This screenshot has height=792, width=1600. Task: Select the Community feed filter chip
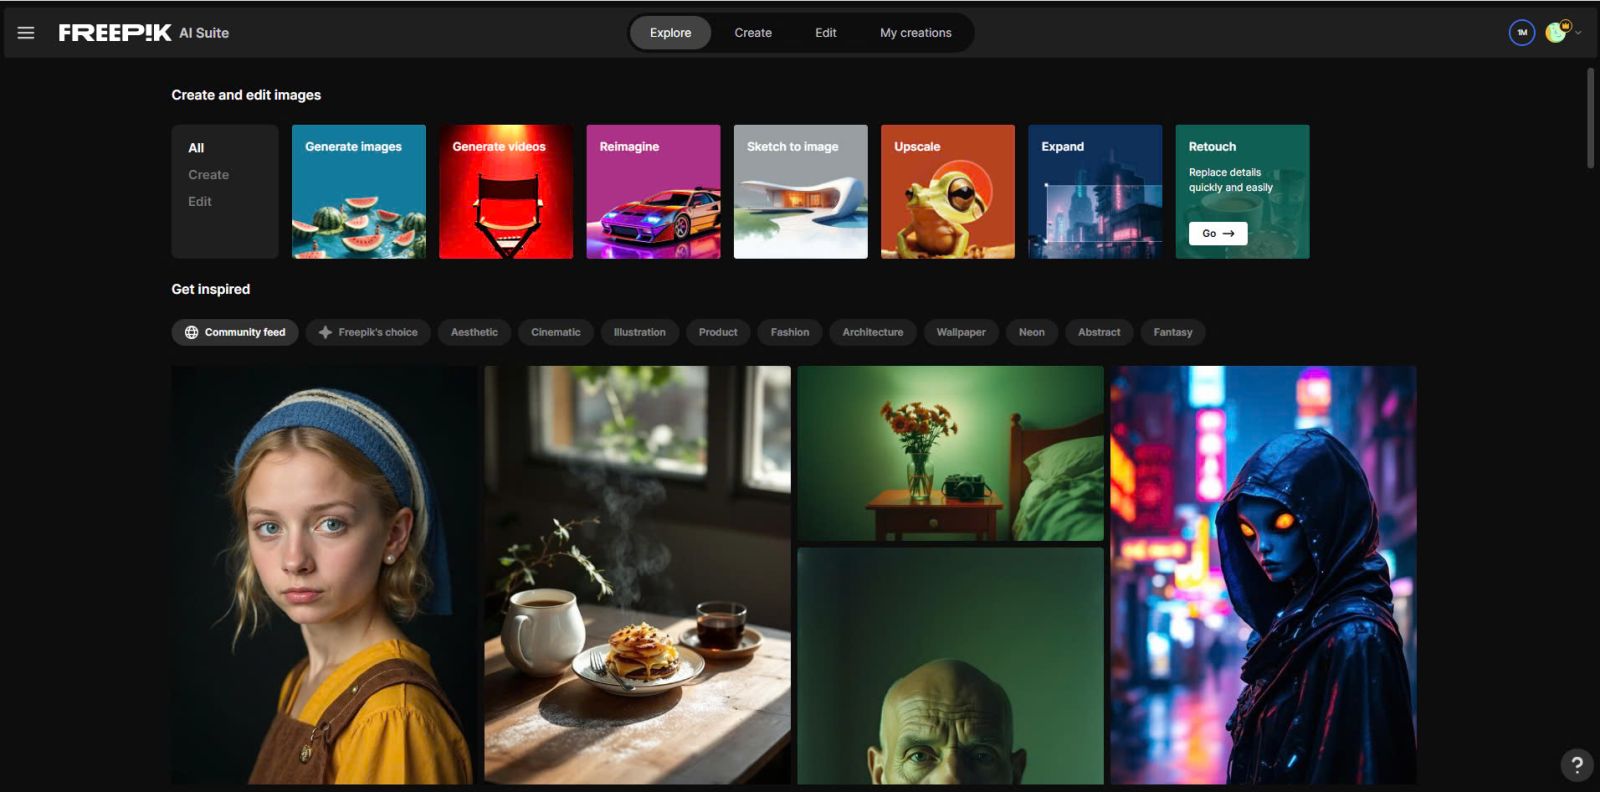(235, 332)
